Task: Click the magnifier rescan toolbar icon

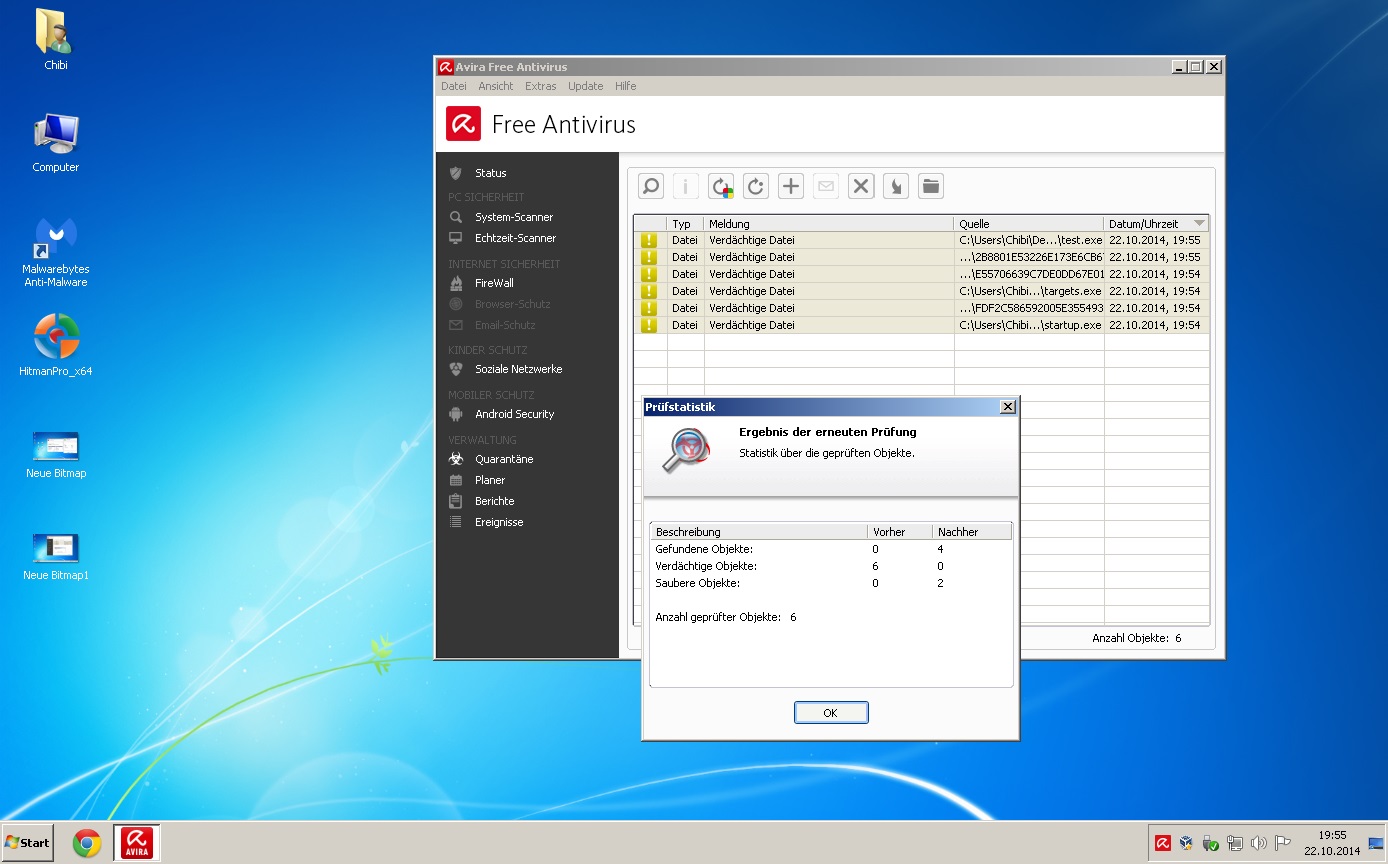Action: click(651, 186)
